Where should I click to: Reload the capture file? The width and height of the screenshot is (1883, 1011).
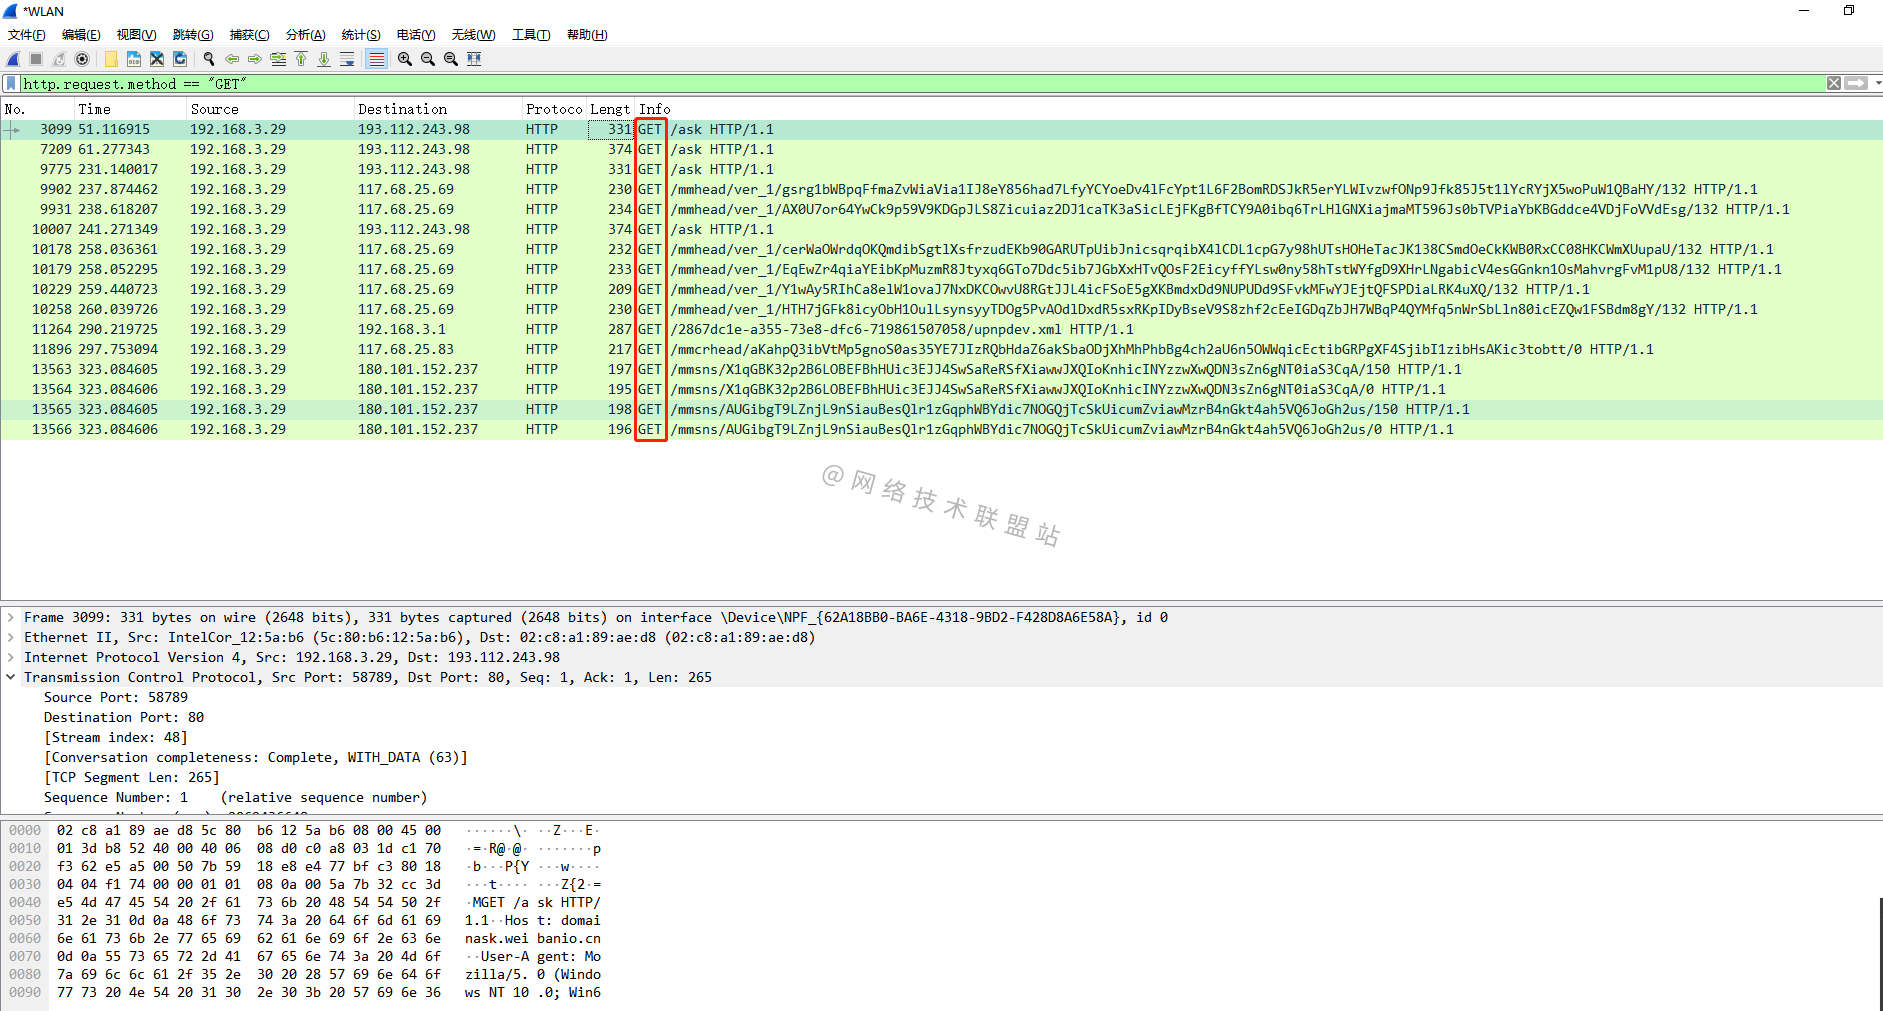pos(180,59)
